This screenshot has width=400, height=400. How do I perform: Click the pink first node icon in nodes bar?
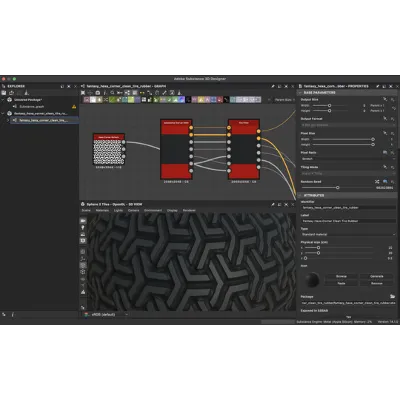pyautogui.click(x=86, y=100)
